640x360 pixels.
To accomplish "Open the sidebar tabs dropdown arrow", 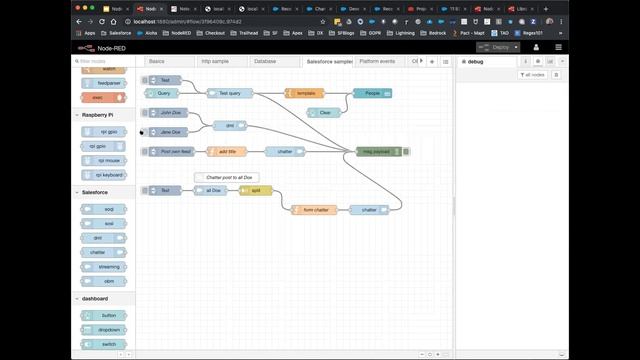I will 562,62.
